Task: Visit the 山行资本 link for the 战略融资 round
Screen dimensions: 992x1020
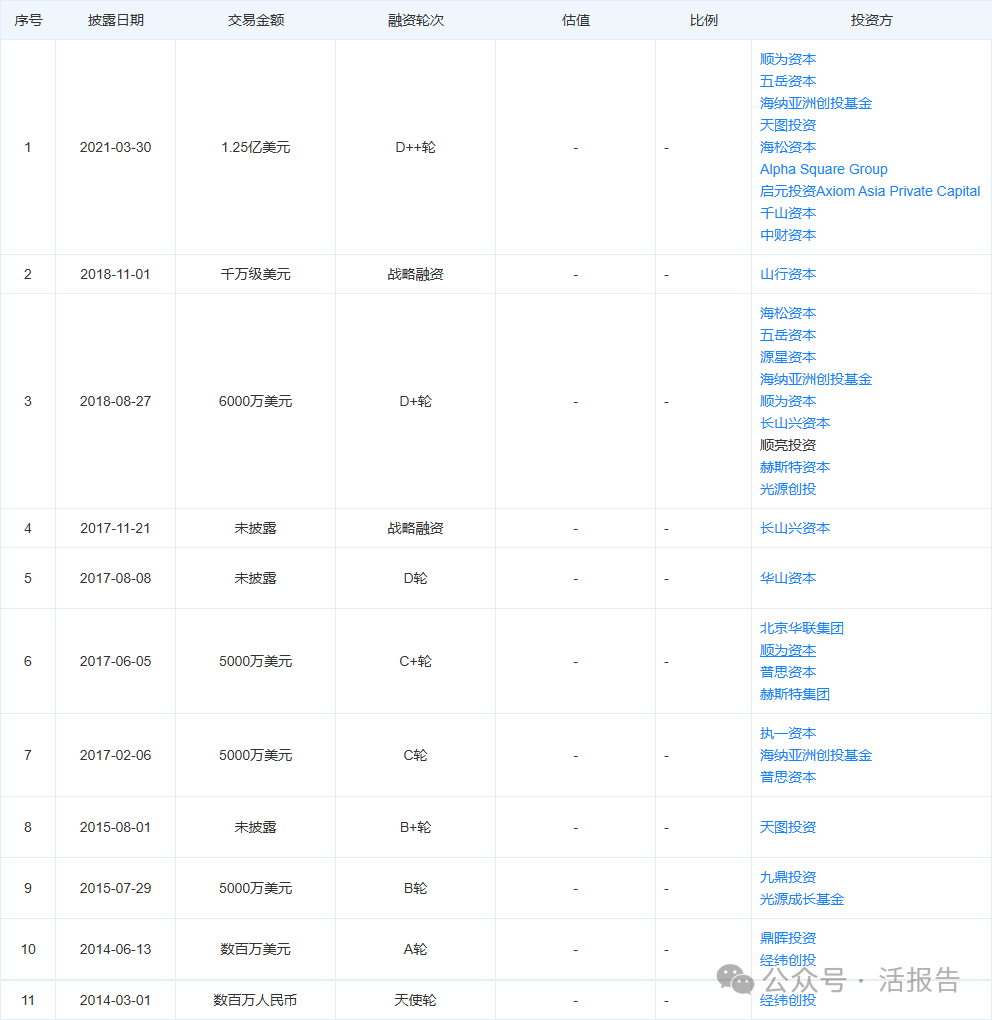Action: pos(787,273)
